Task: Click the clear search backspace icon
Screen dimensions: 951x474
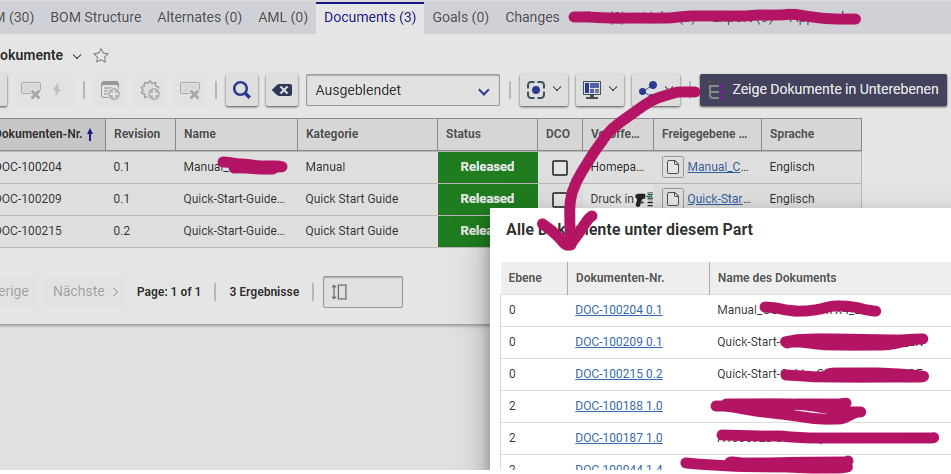Action: pyautogui.click(x=283, y=90)
